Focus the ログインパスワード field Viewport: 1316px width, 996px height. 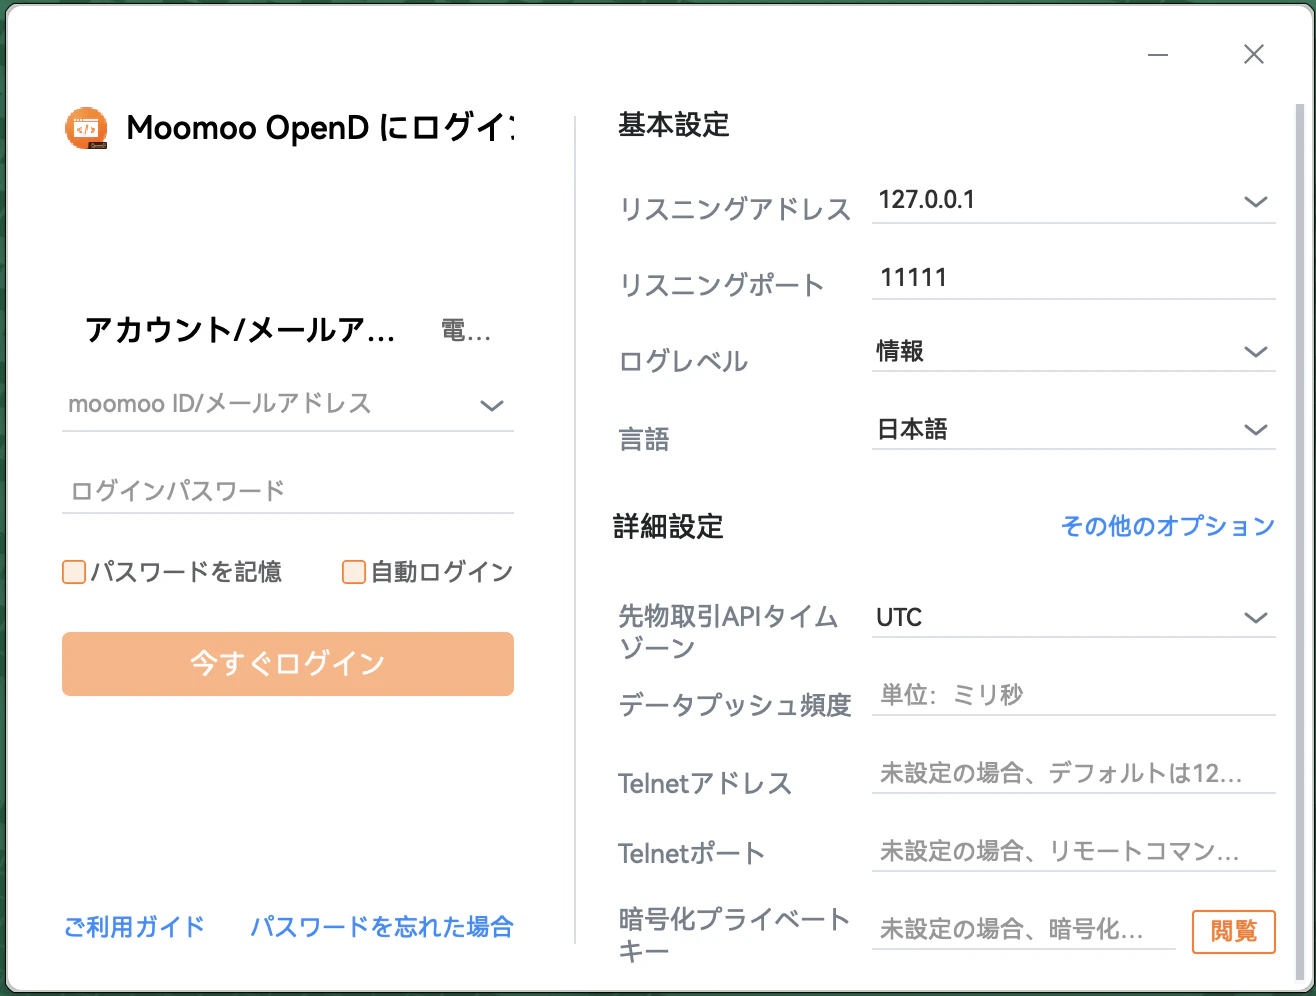tap(288, 491)
